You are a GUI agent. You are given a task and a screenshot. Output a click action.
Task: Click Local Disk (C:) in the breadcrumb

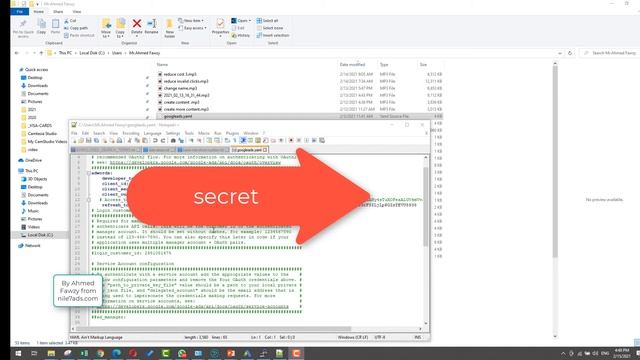tap(92, 53)
